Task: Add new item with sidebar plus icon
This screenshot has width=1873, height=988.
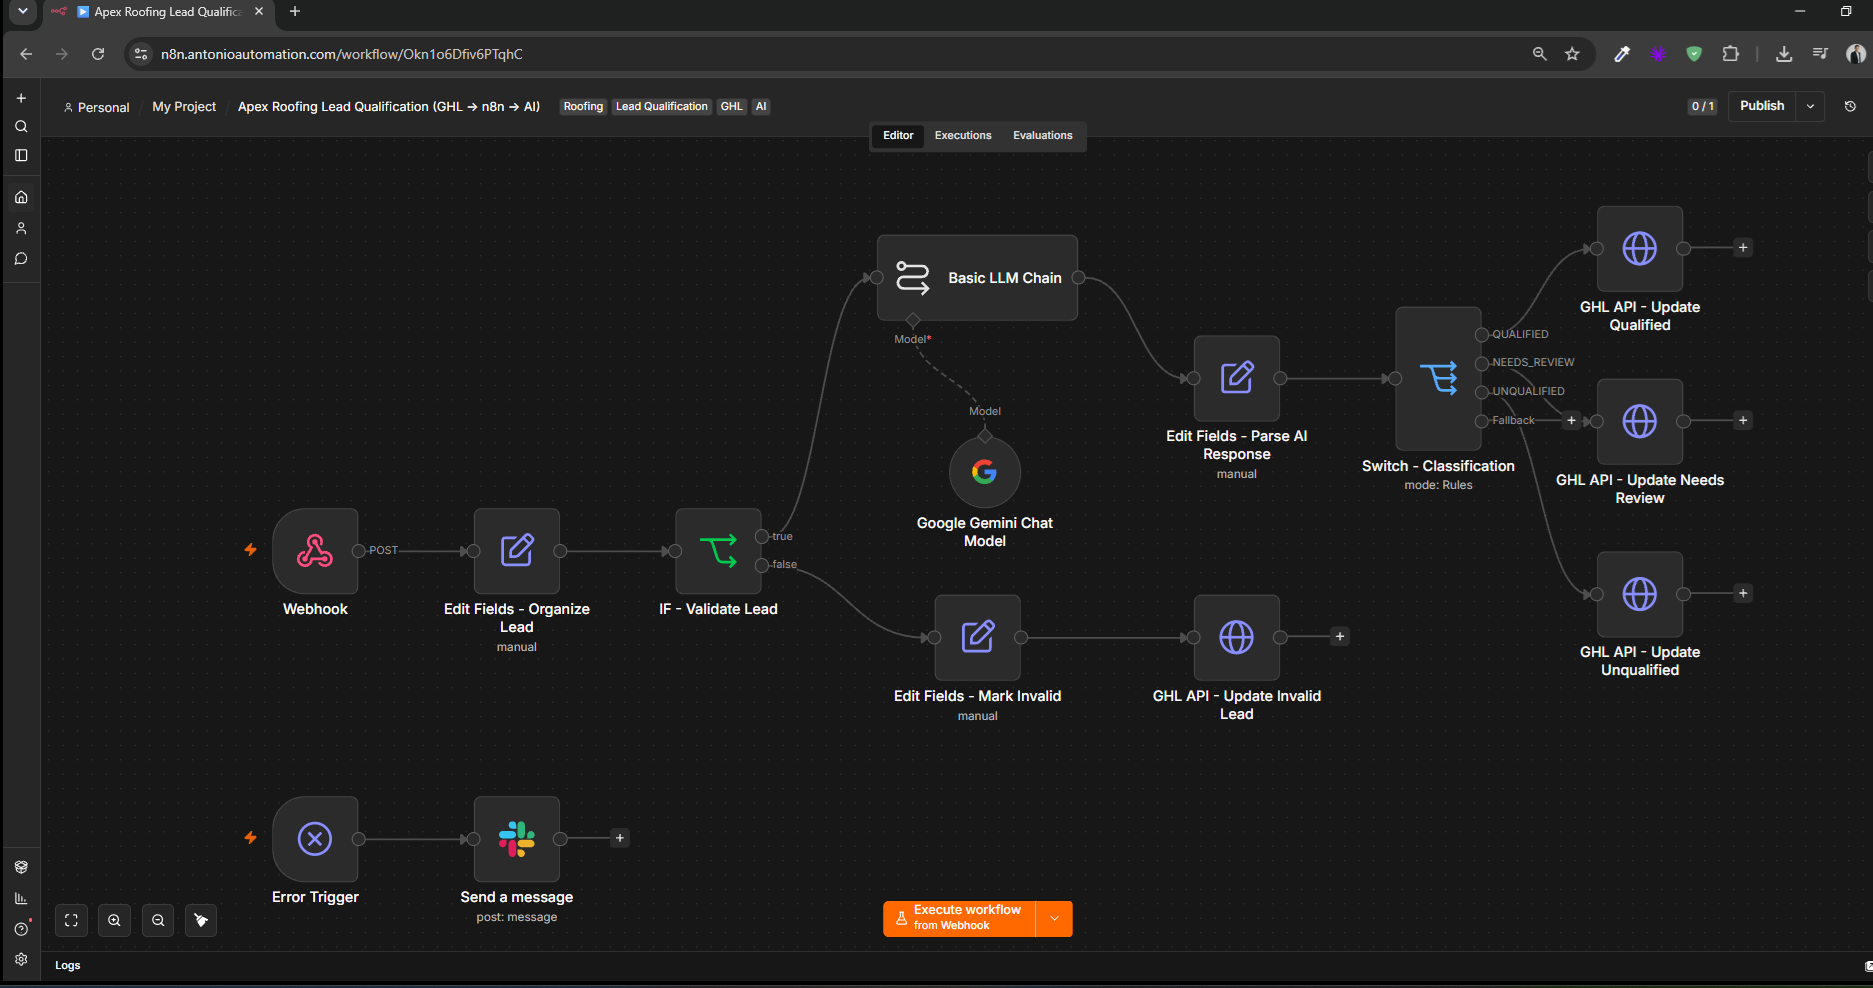Action: point(21,98)
